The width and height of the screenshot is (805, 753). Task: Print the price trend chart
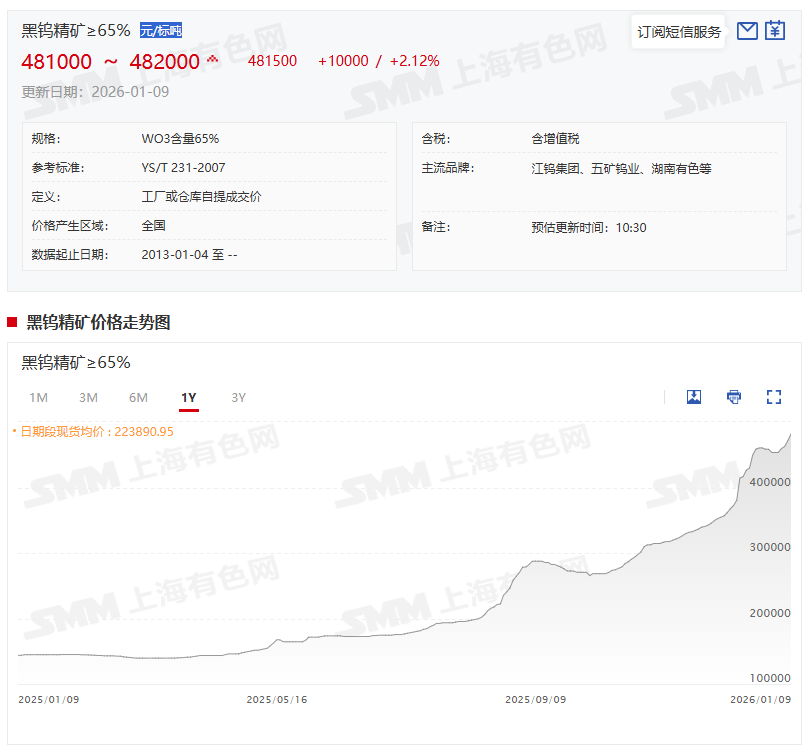734,397
